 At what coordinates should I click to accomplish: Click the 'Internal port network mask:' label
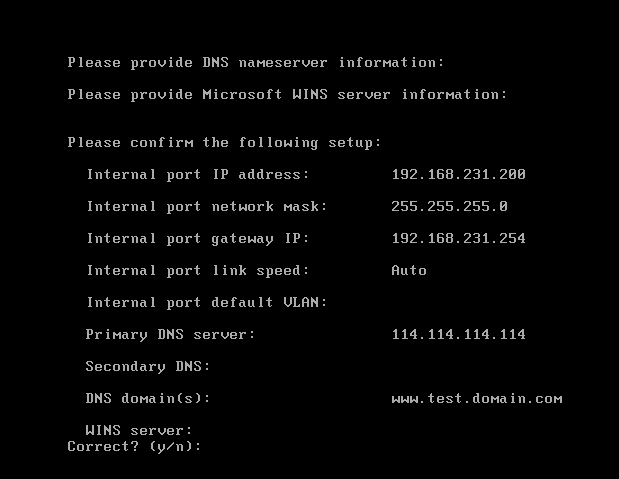click(x=207, y=207)
